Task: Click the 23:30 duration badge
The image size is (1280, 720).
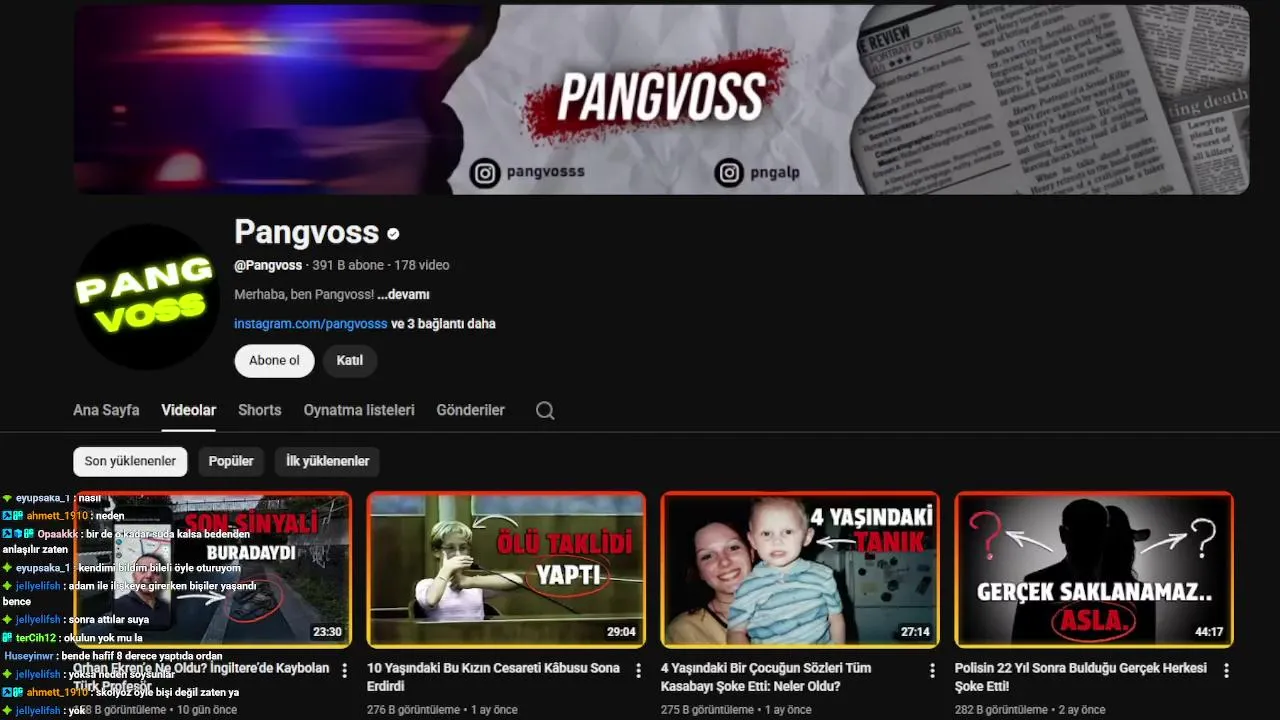Action: point(327,632)
